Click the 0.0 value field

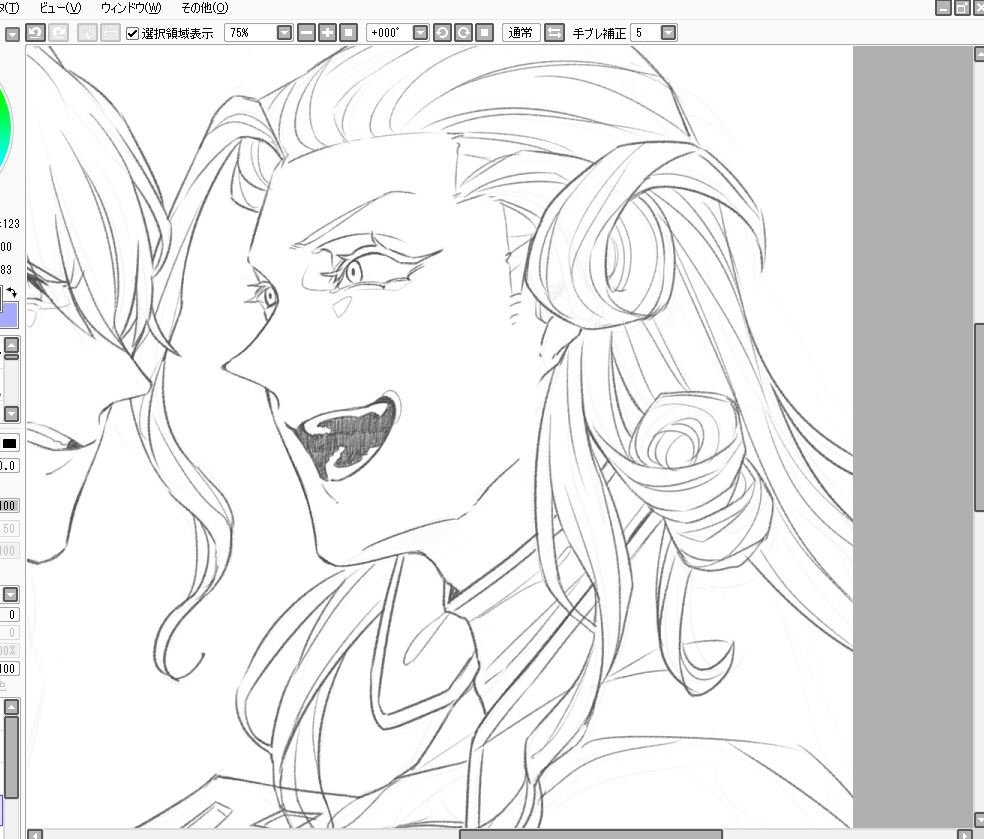(9, 466)
